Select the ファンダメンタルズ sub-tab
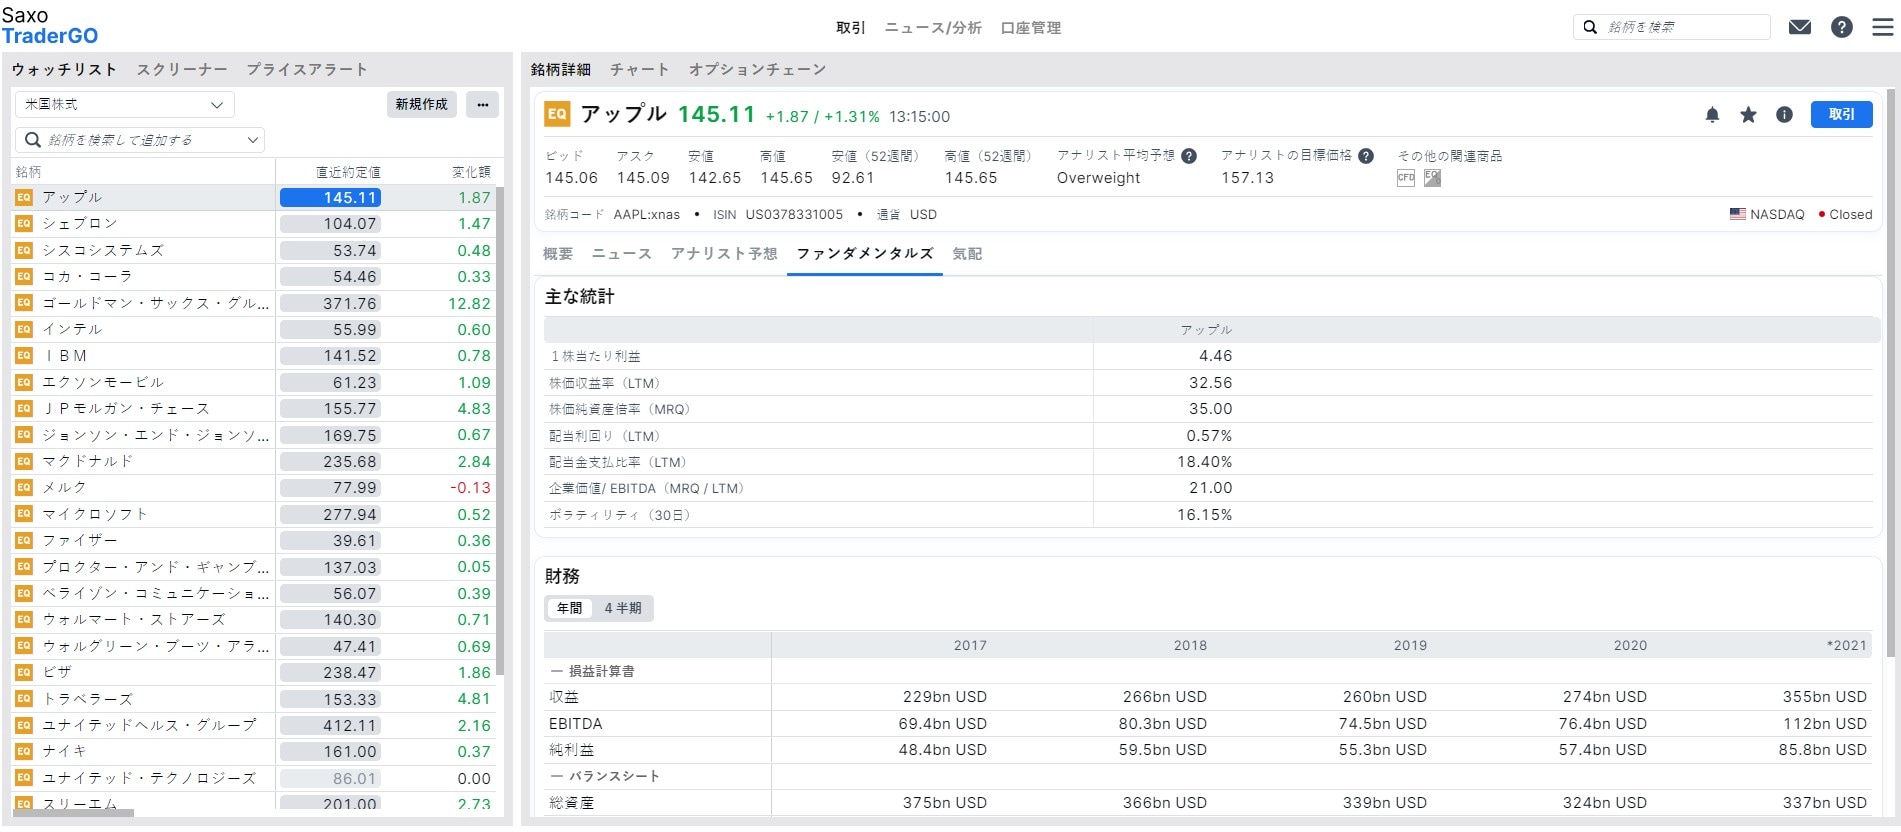Screen dimensions: 1901x832 point(865,254)
